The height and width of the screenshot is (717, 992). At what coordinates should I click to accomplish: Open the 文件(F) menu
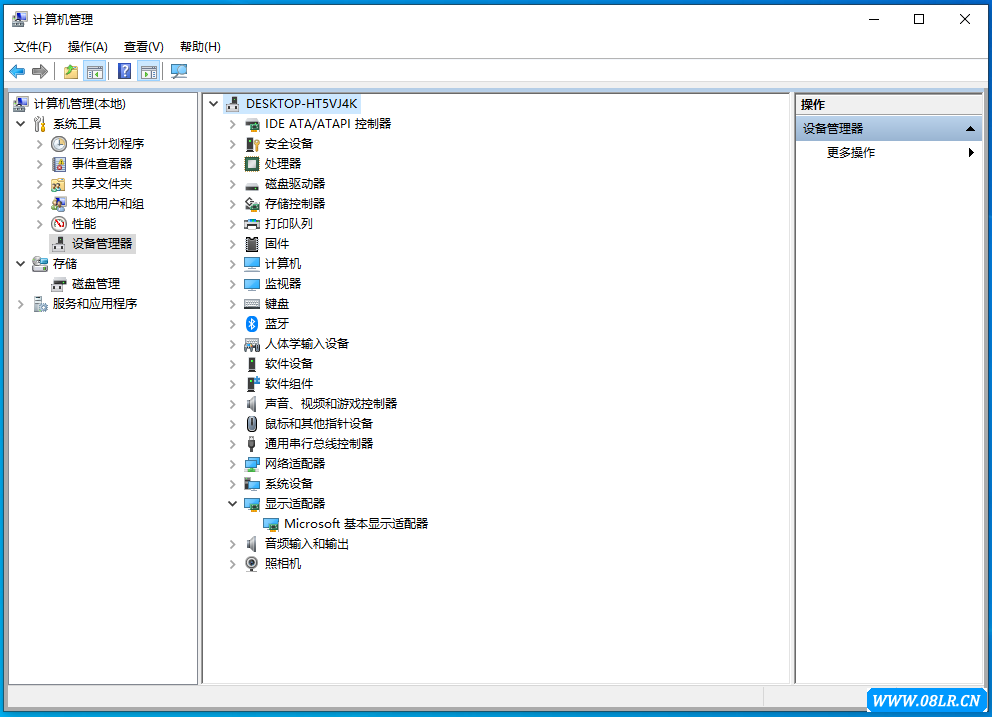coord(32,47)
